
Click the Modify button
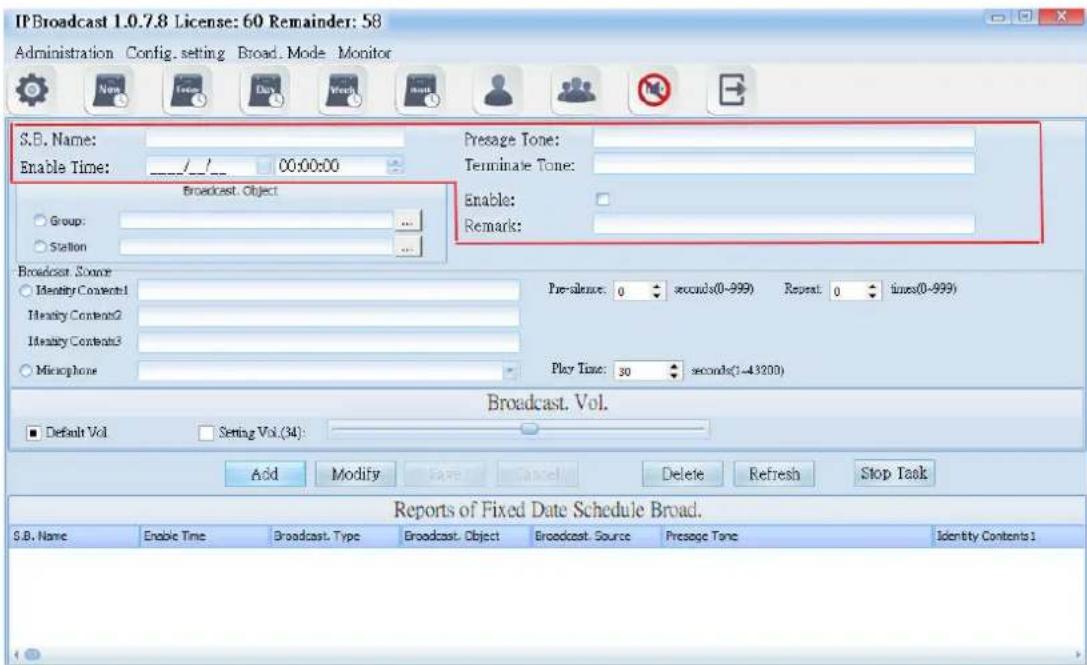tap(356, 474)
